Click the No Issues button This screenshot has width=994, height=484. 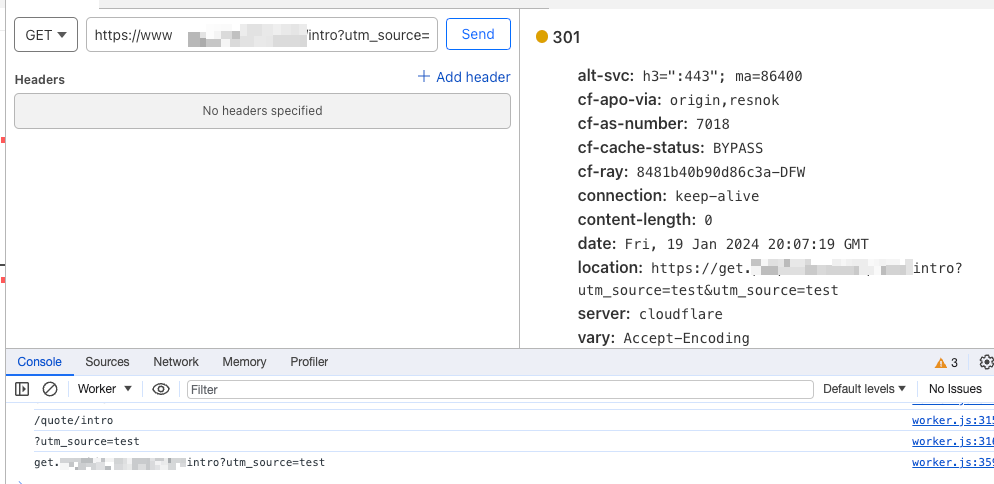click(955, 389)
